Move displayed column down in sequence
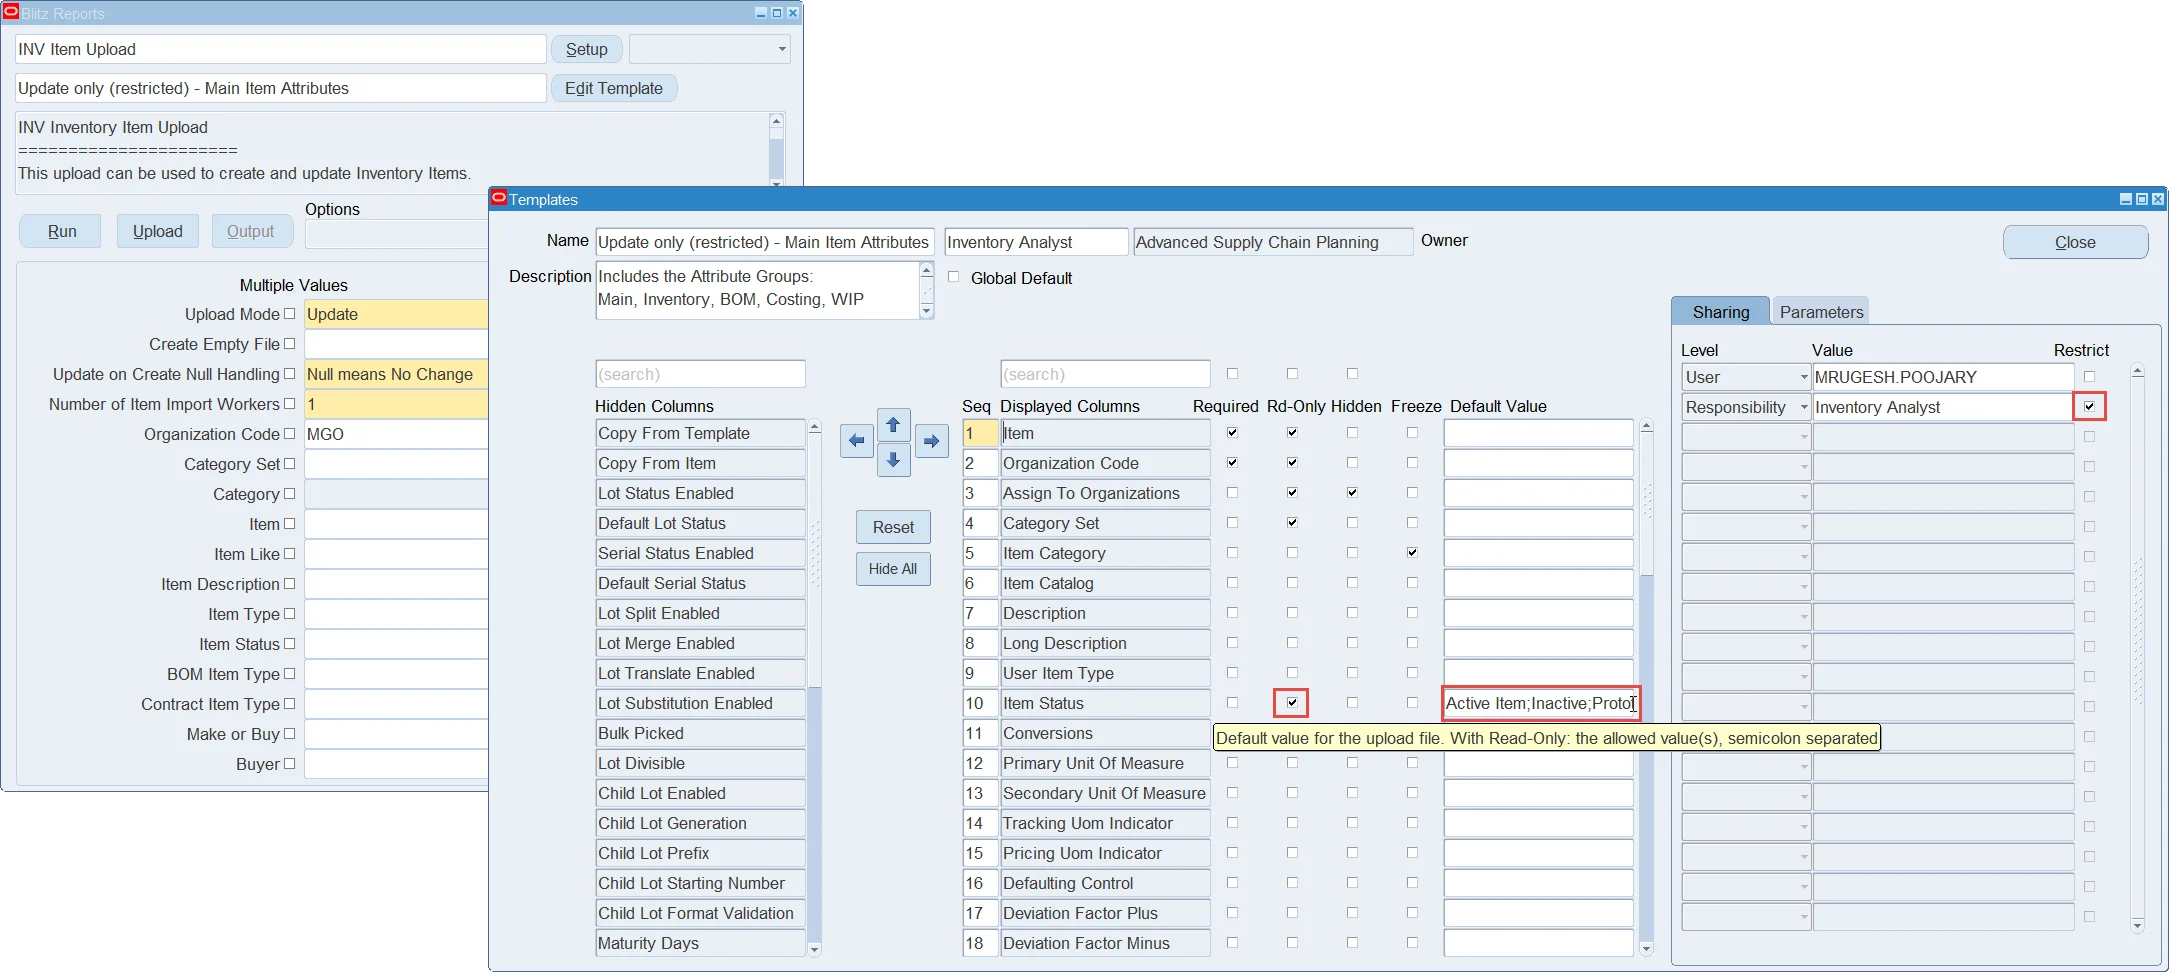The height and width of the screenshot is (972, 2169). tap(894, 460)
